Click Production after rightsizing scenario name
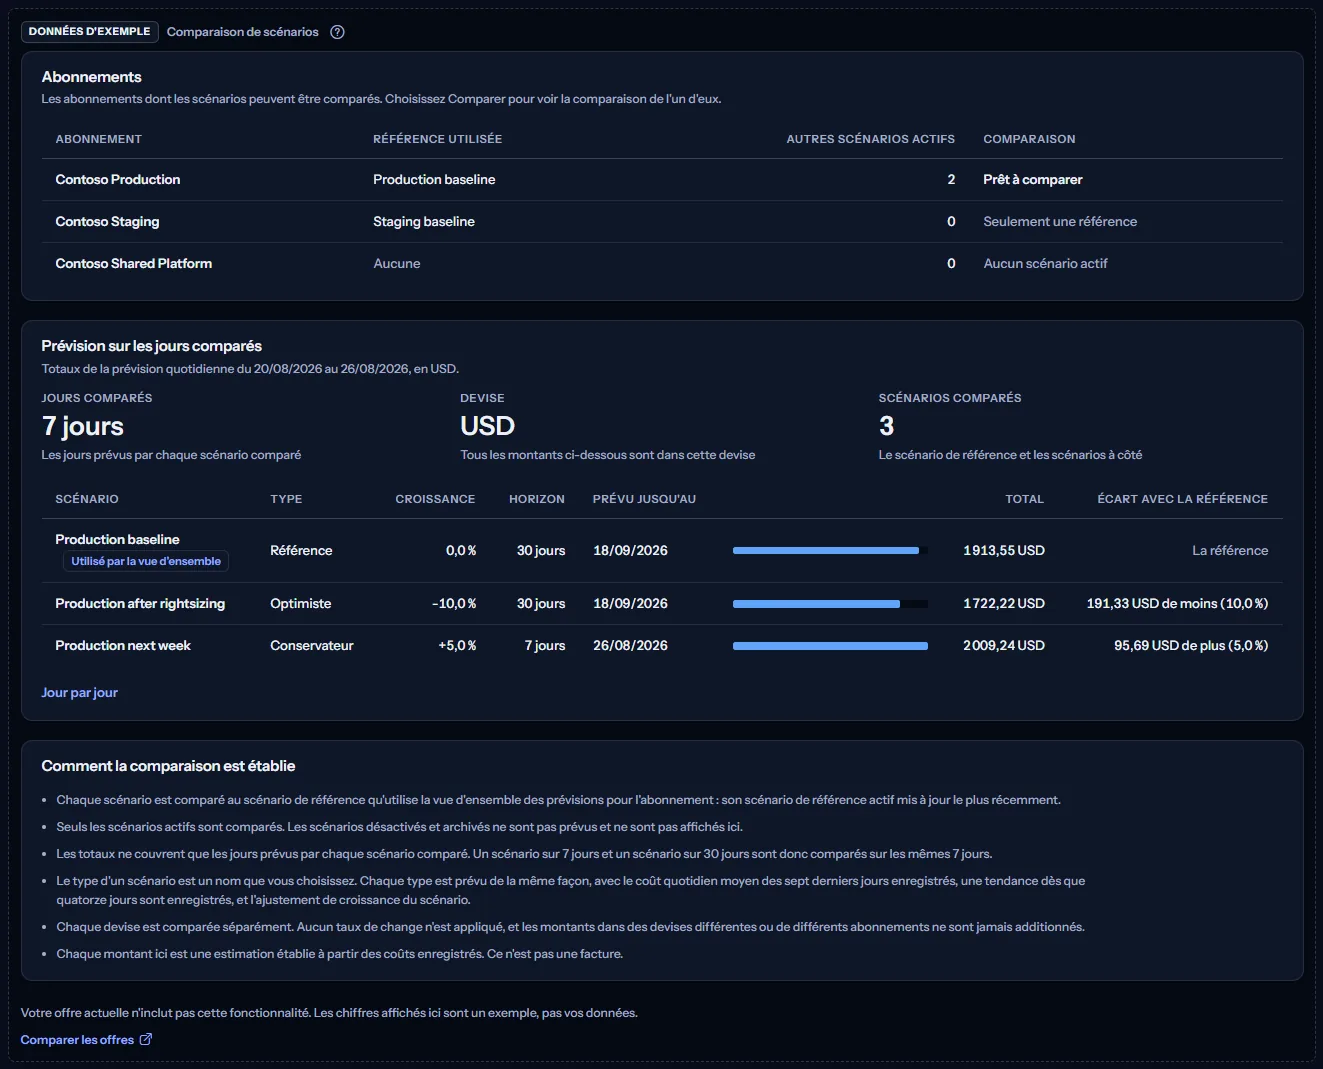Viewport: 1323px width, 1069px height. click(140, 604)
